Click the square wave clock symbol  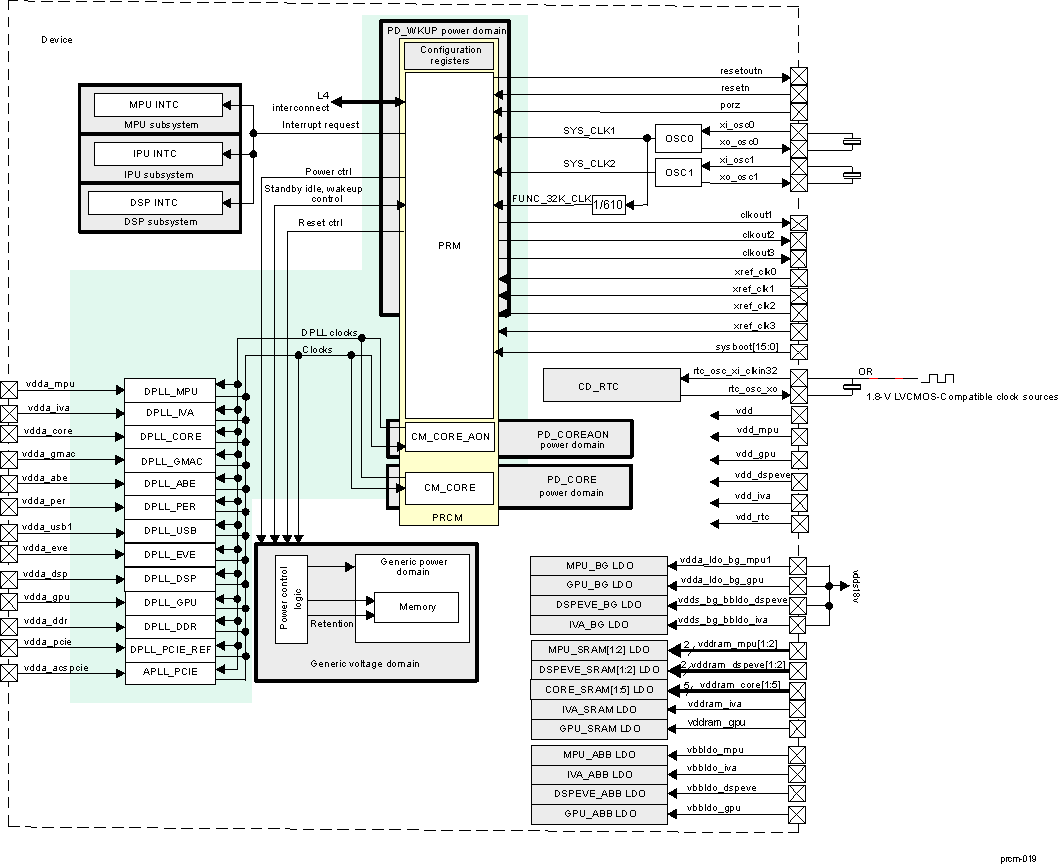pos(938,379)
